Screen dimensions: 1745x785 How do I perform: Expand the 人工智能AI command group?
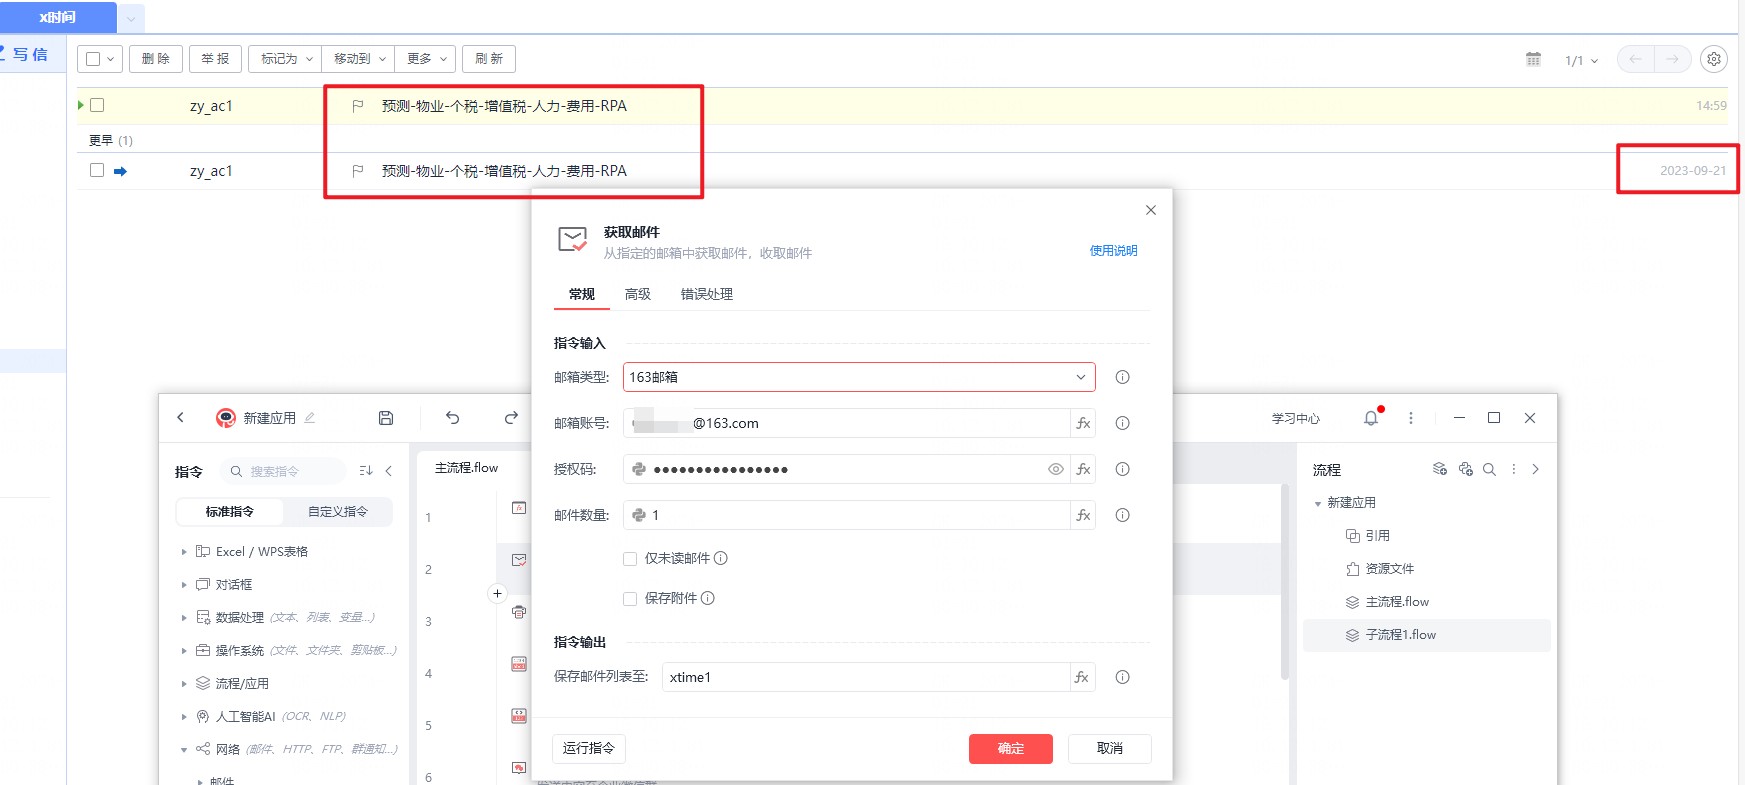click(x=184, y=717)
